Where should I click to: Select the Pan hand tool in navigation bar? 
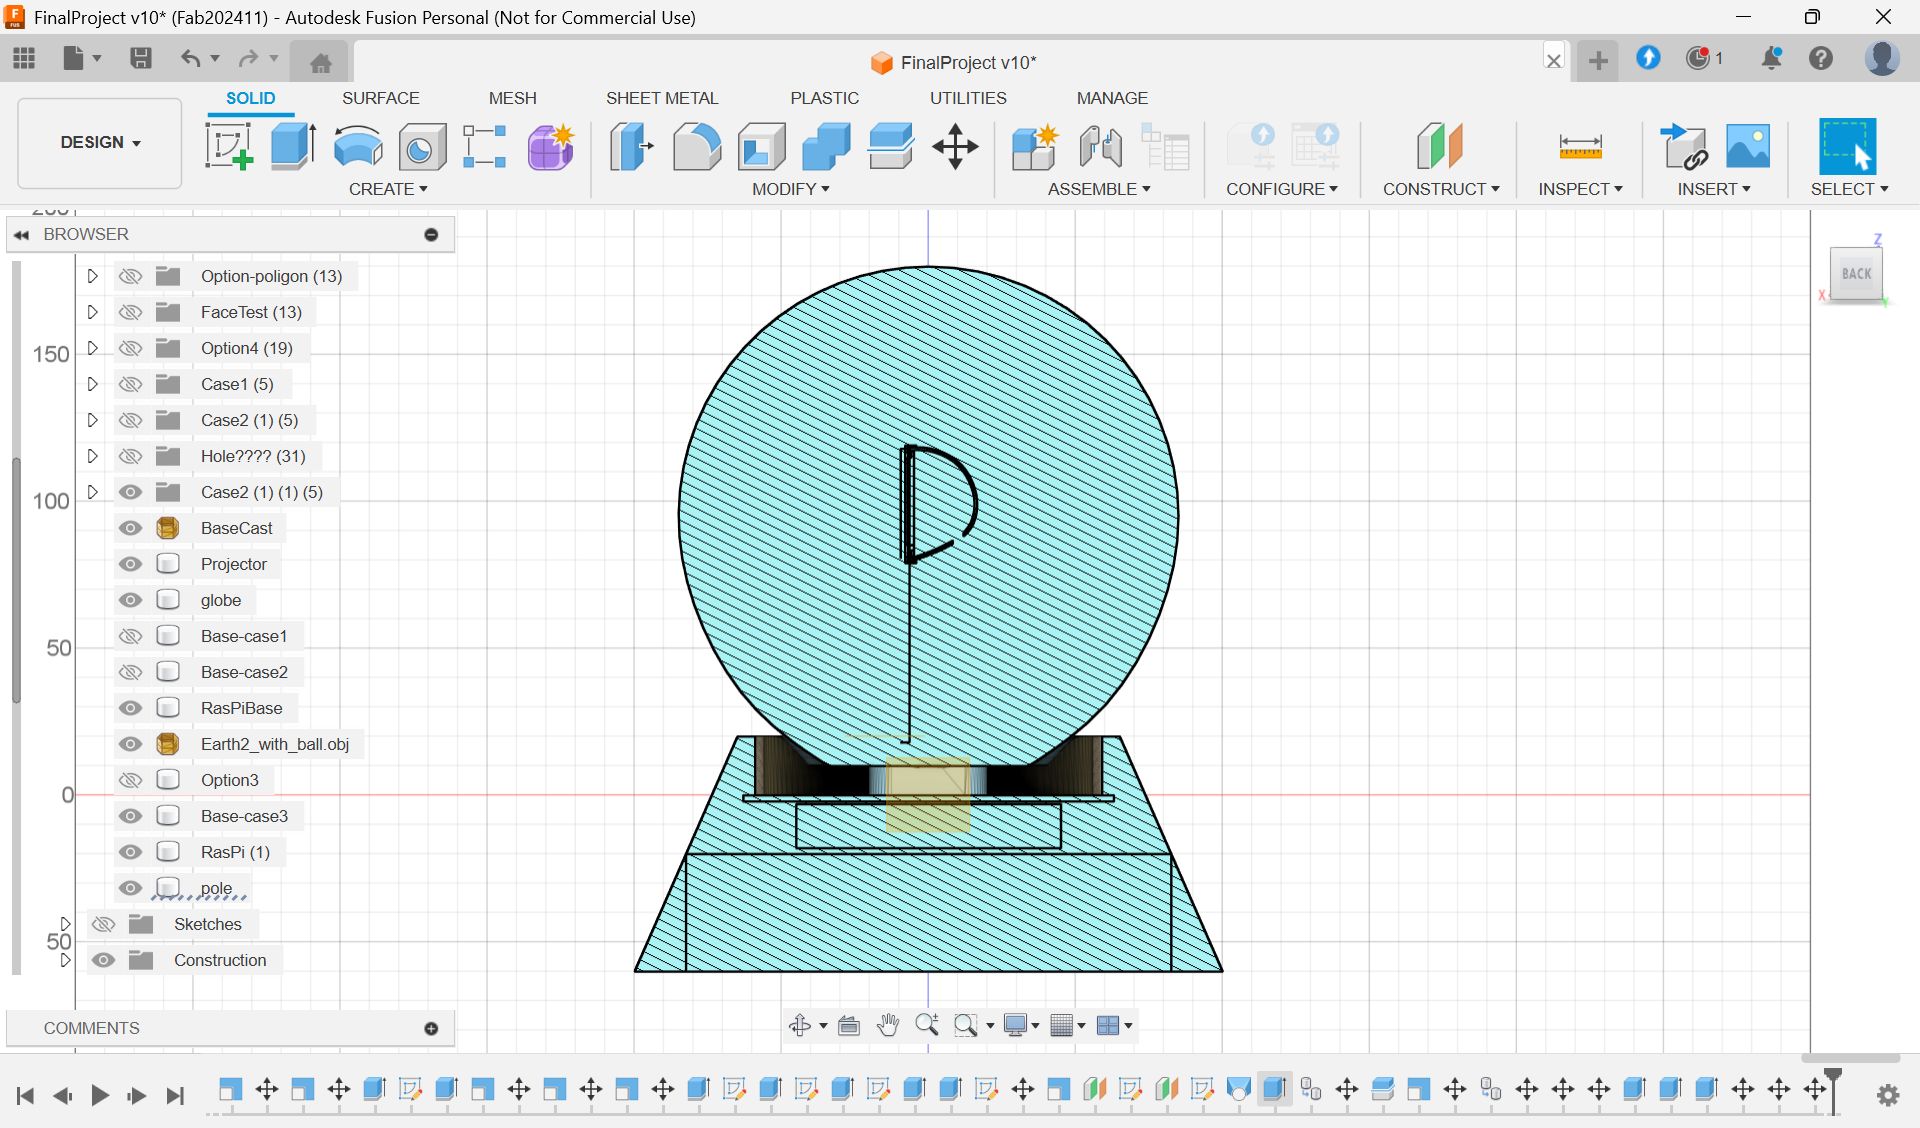tap(887, 1025)
